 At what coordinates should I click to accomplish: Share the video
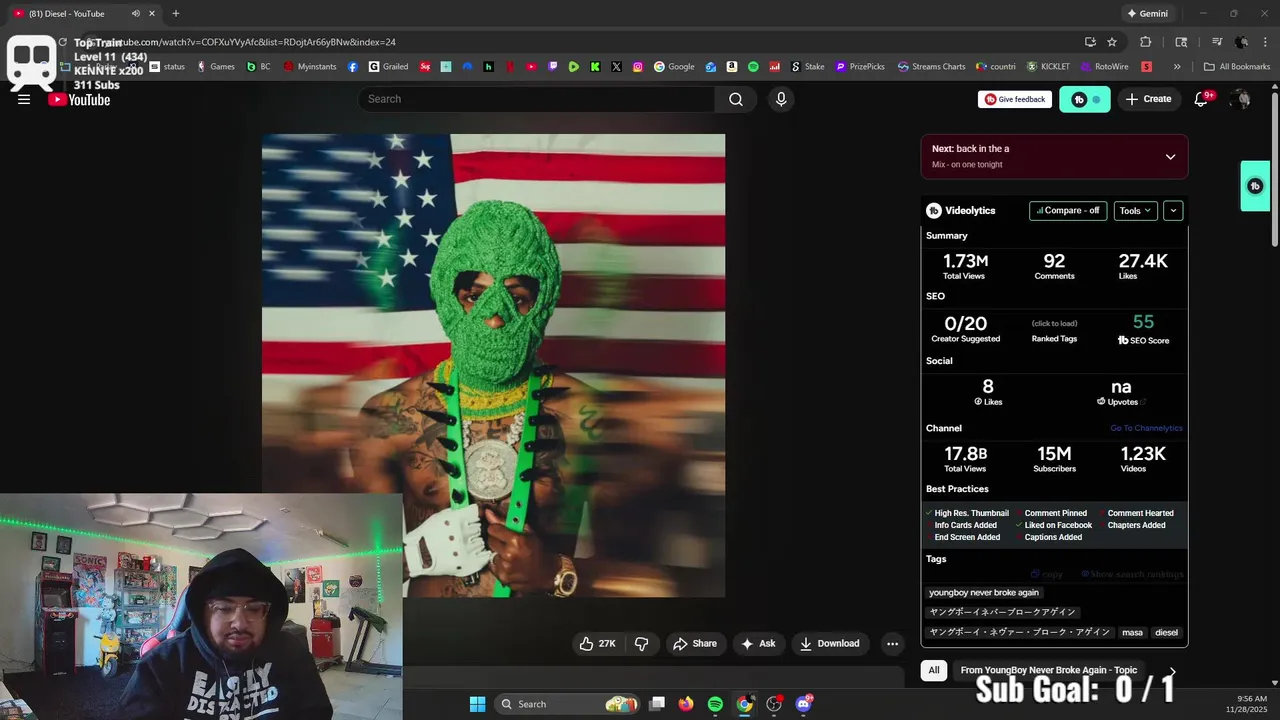(695, 644)
